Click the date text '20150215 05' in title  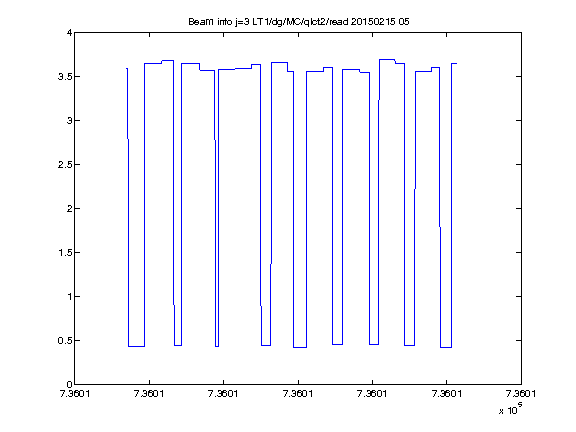(380, 22)
